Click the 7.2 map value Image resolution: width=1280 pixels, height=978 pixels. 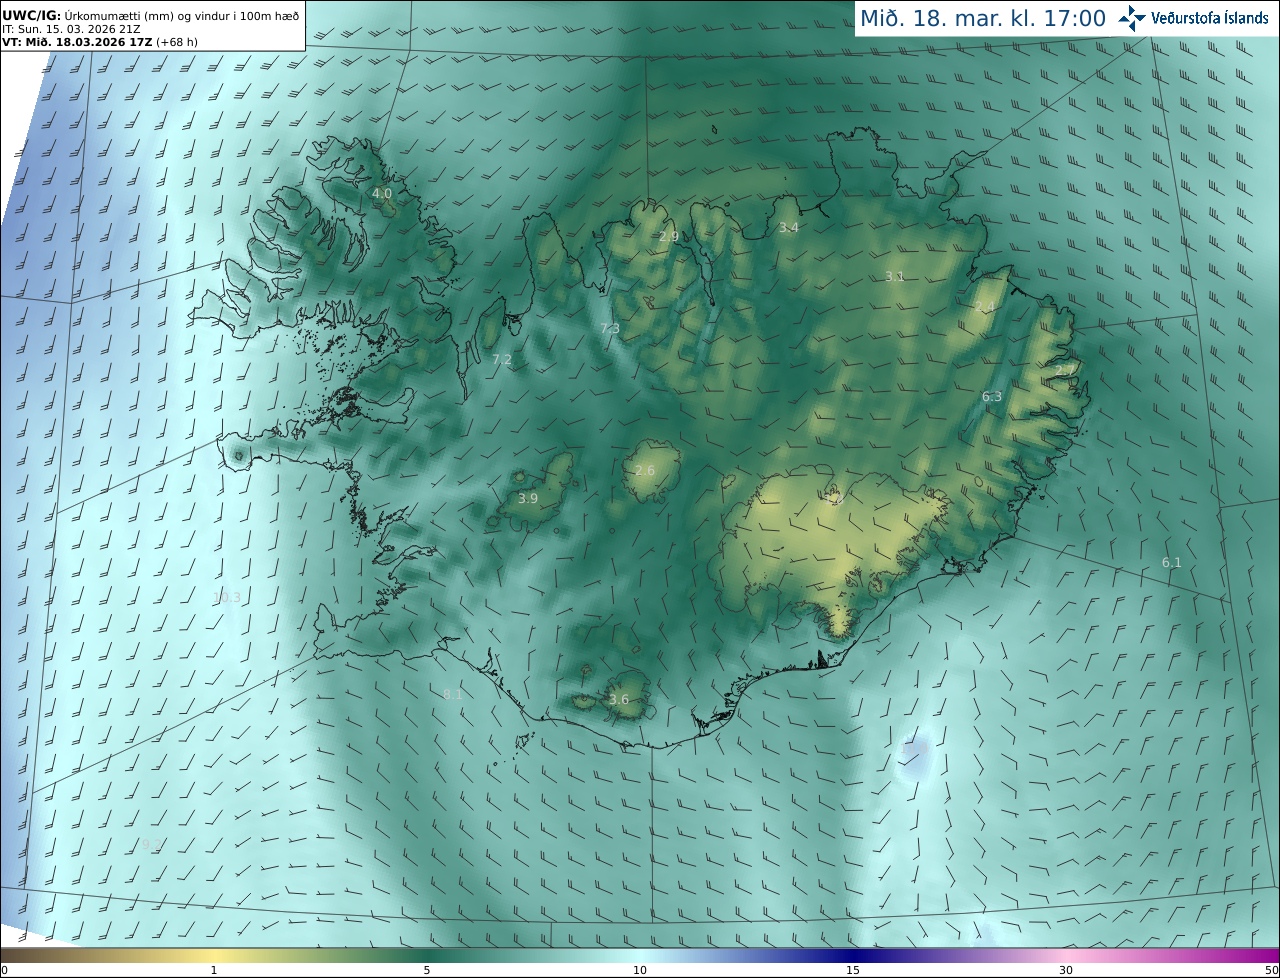(502, 360)
